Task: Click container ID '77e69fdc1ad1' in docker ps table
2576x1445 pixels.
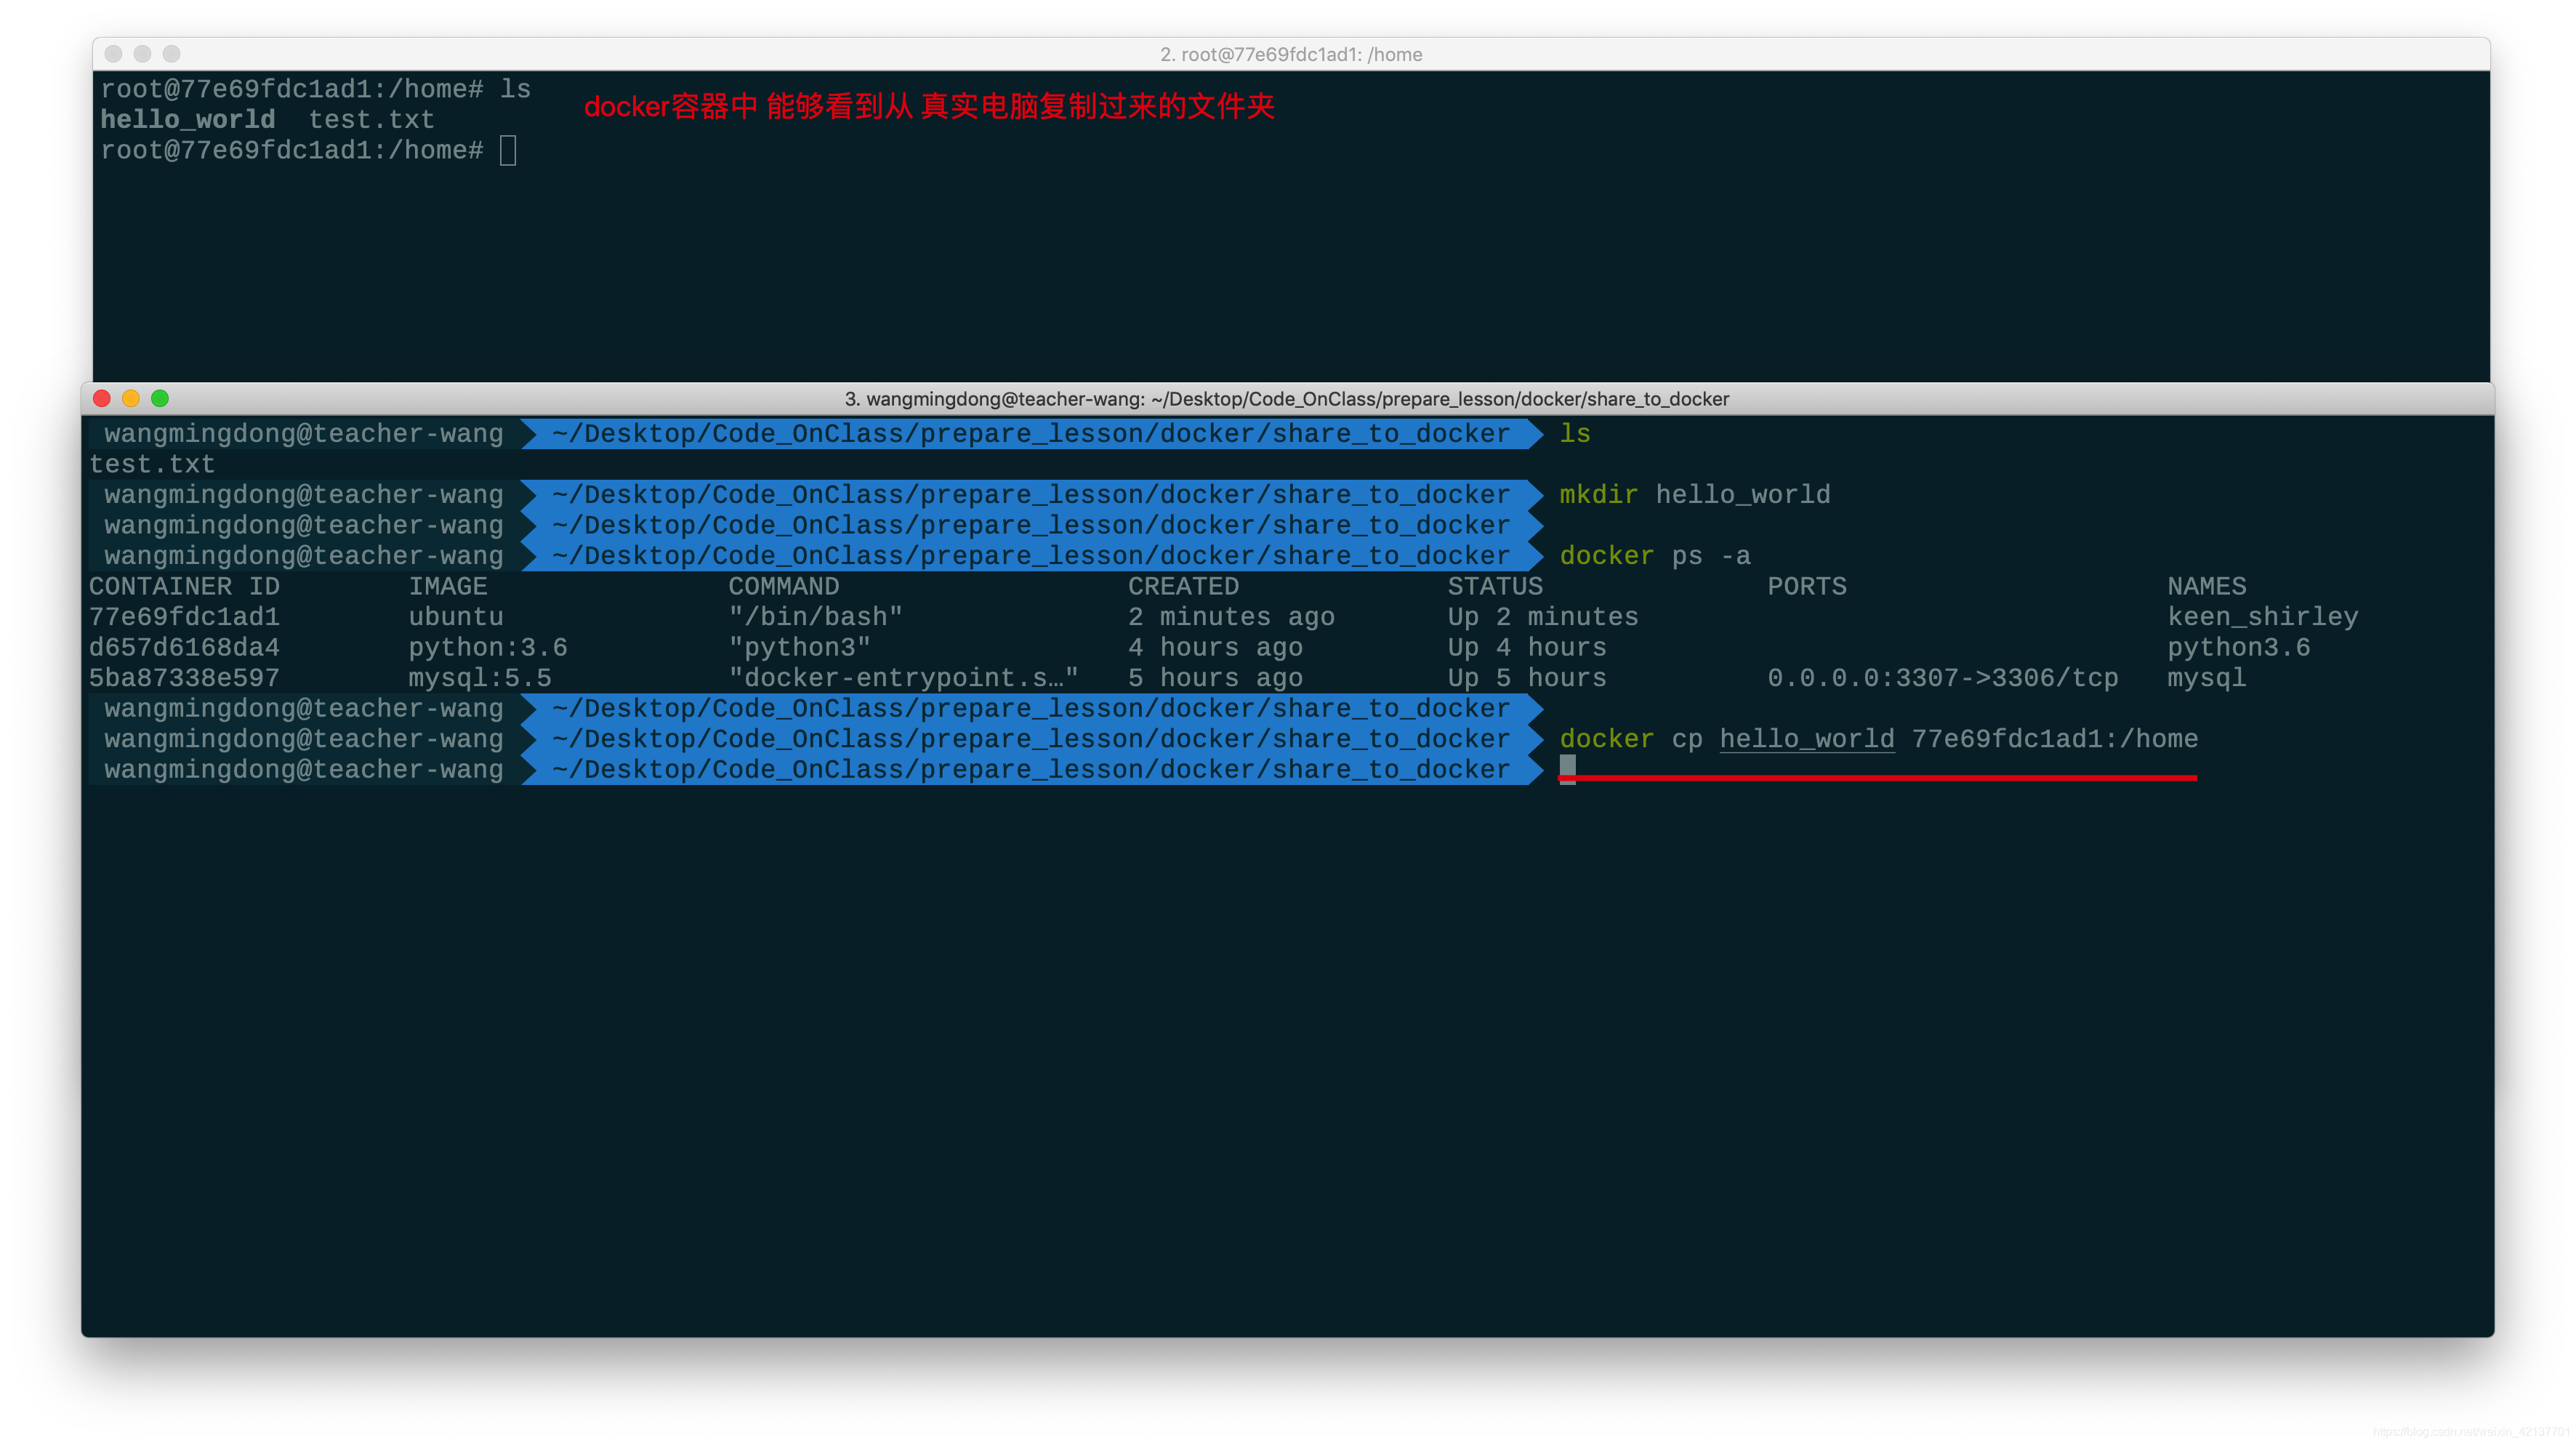Action: click(185, 617)
